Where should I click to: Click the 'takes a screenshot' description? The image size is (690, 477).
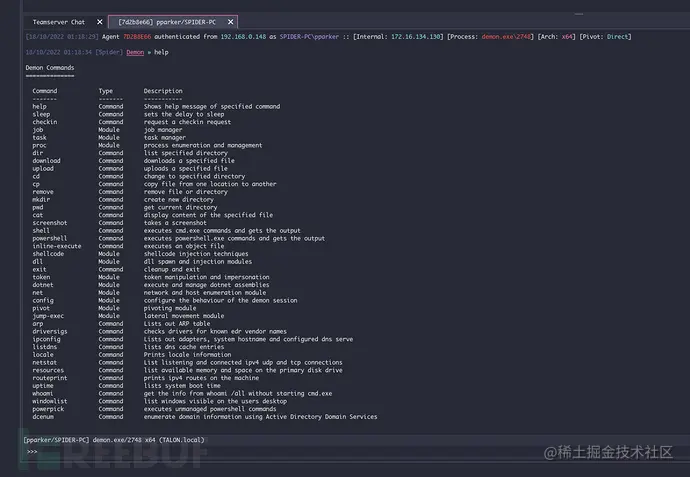click(x=175, y=223)
